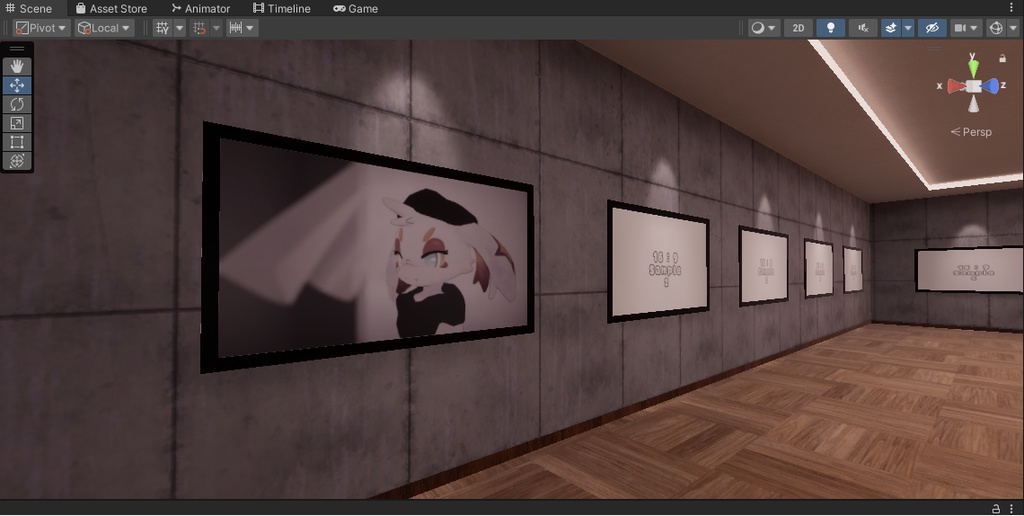This screenshot has height=516, width=1024.
Task: Click the gray bottom axis cone
Action: coord(974,104)
